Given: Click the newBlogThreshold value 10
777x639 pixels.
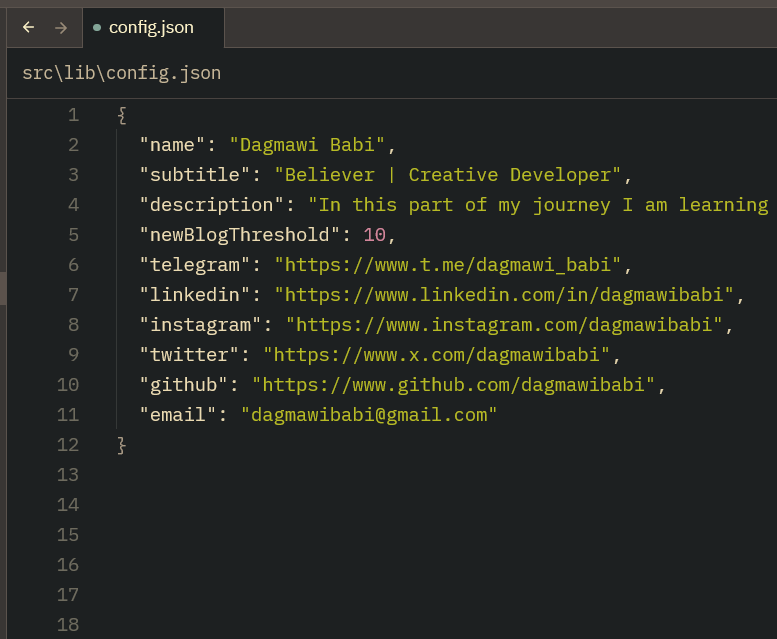Looking at the screenshot, I should coord(374,235).
